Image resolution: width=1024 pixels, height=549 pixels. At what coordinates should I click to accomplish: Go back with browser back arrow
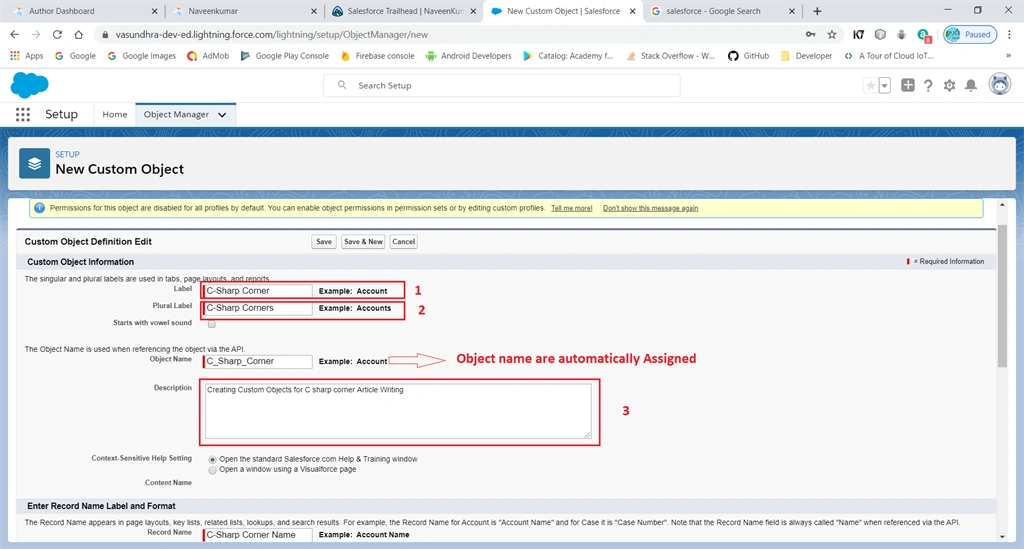14,35
